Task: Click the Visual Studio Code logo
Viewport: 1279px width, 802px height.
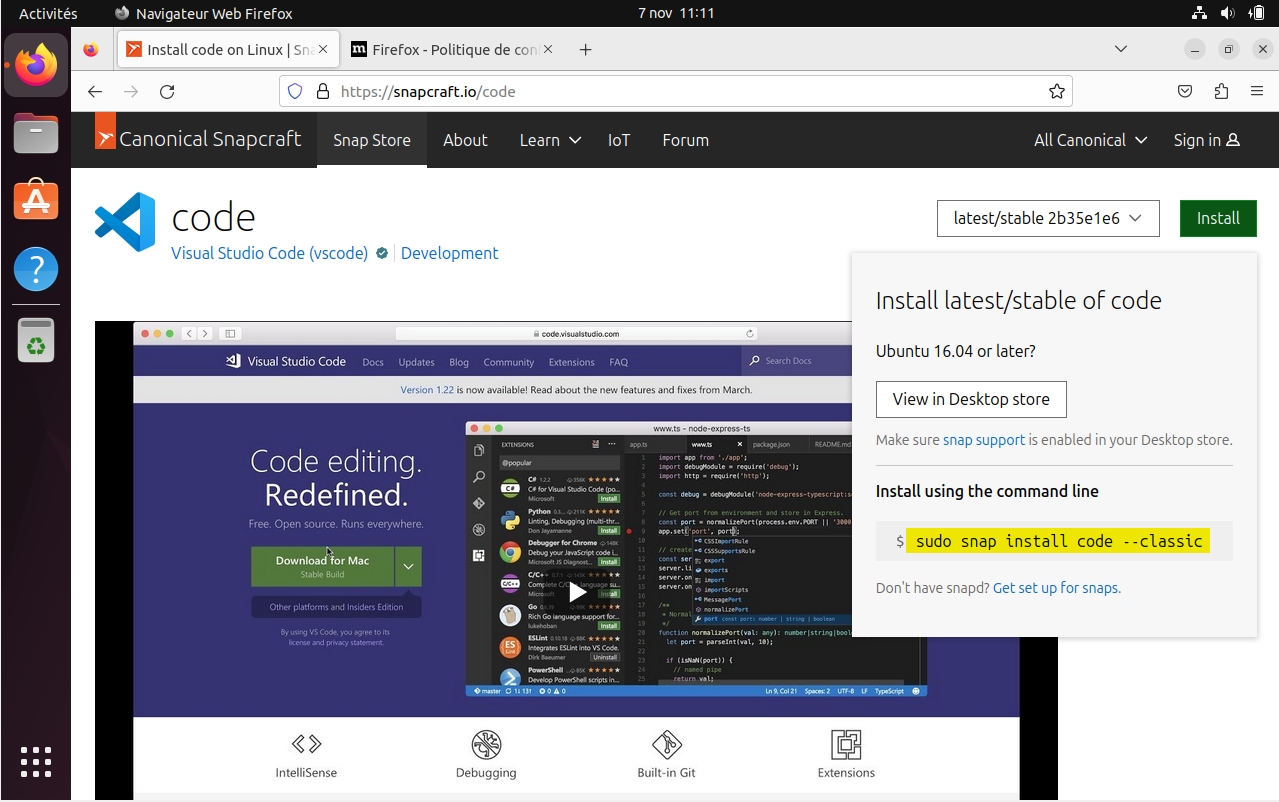Action: 125,221
